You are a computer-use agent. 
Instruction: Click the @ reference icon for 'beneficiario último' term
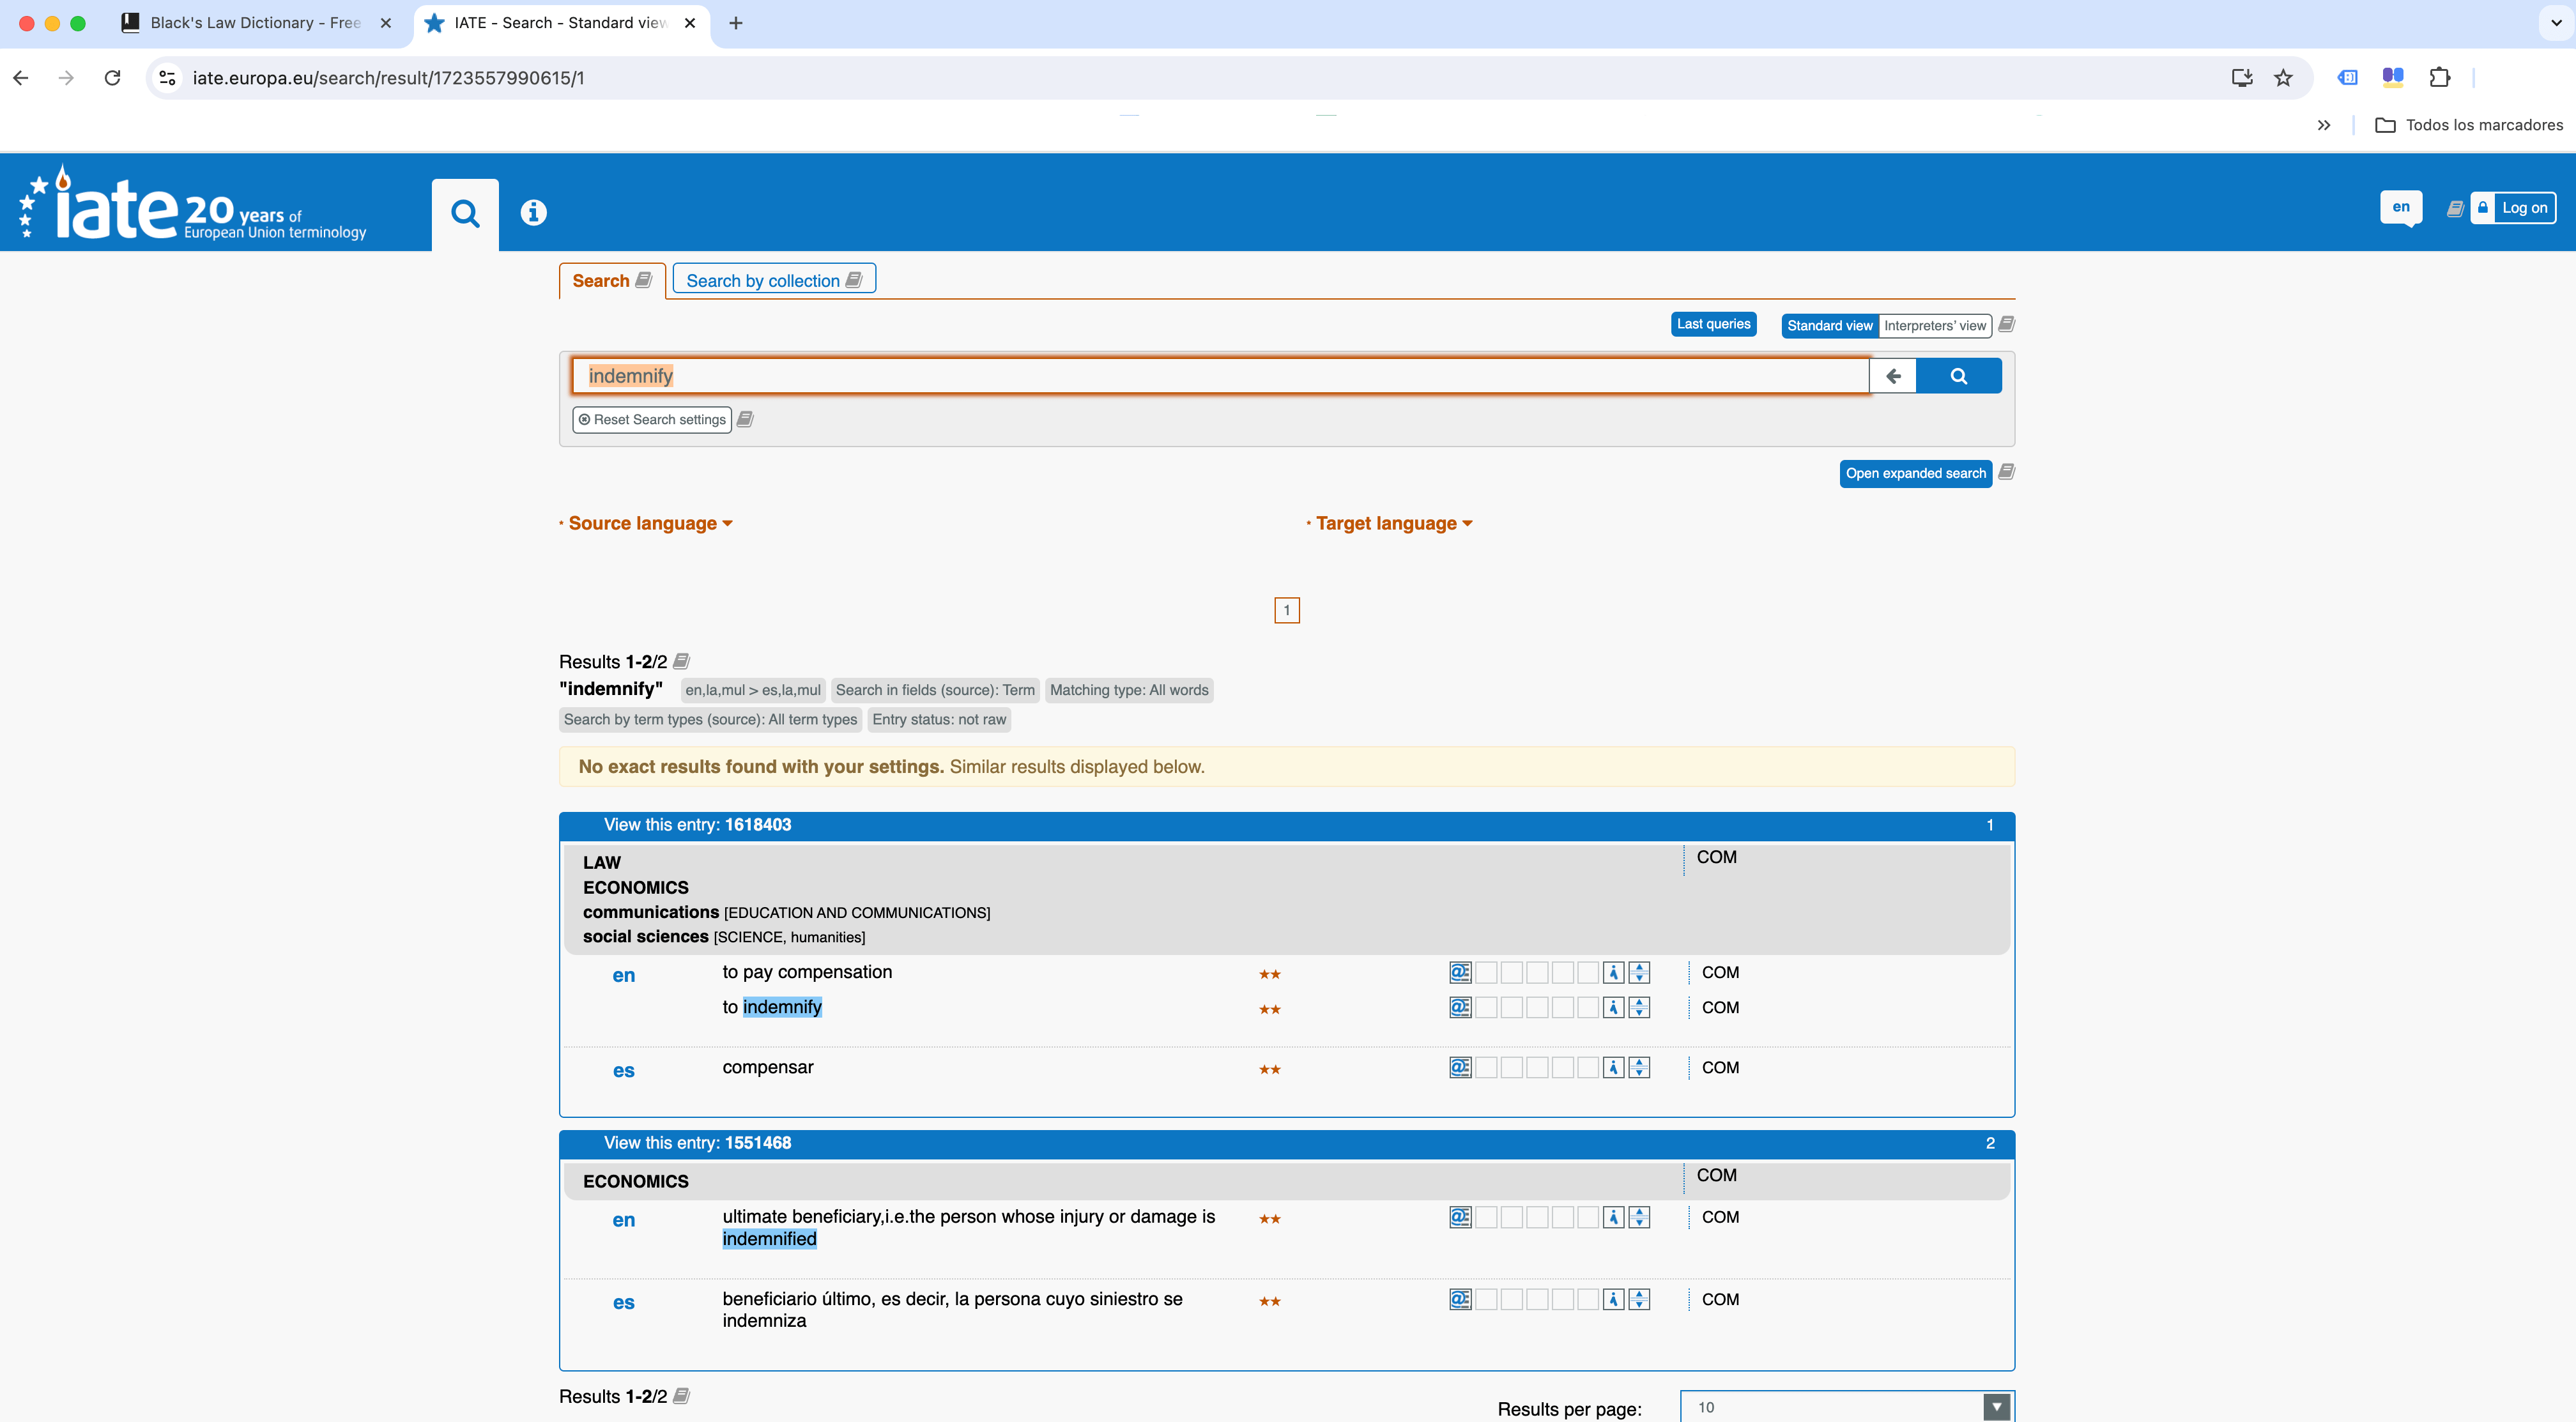coord(1460,1299)
